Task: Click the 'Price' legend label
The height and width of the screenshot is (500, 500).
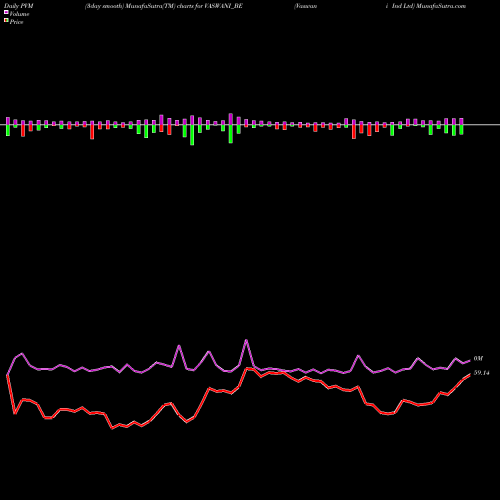Action: 16,22
